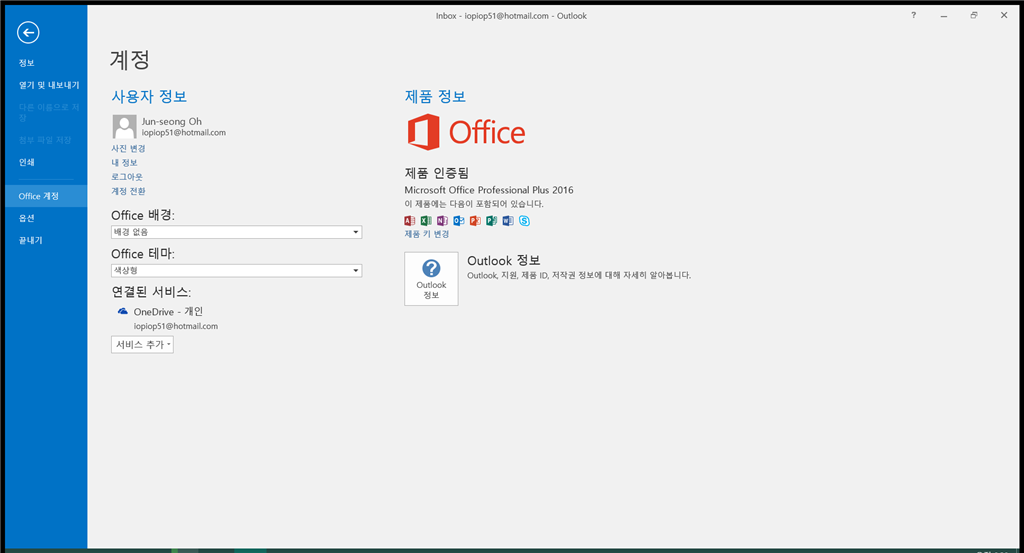Minimize the Outlook window

[944, 15]
